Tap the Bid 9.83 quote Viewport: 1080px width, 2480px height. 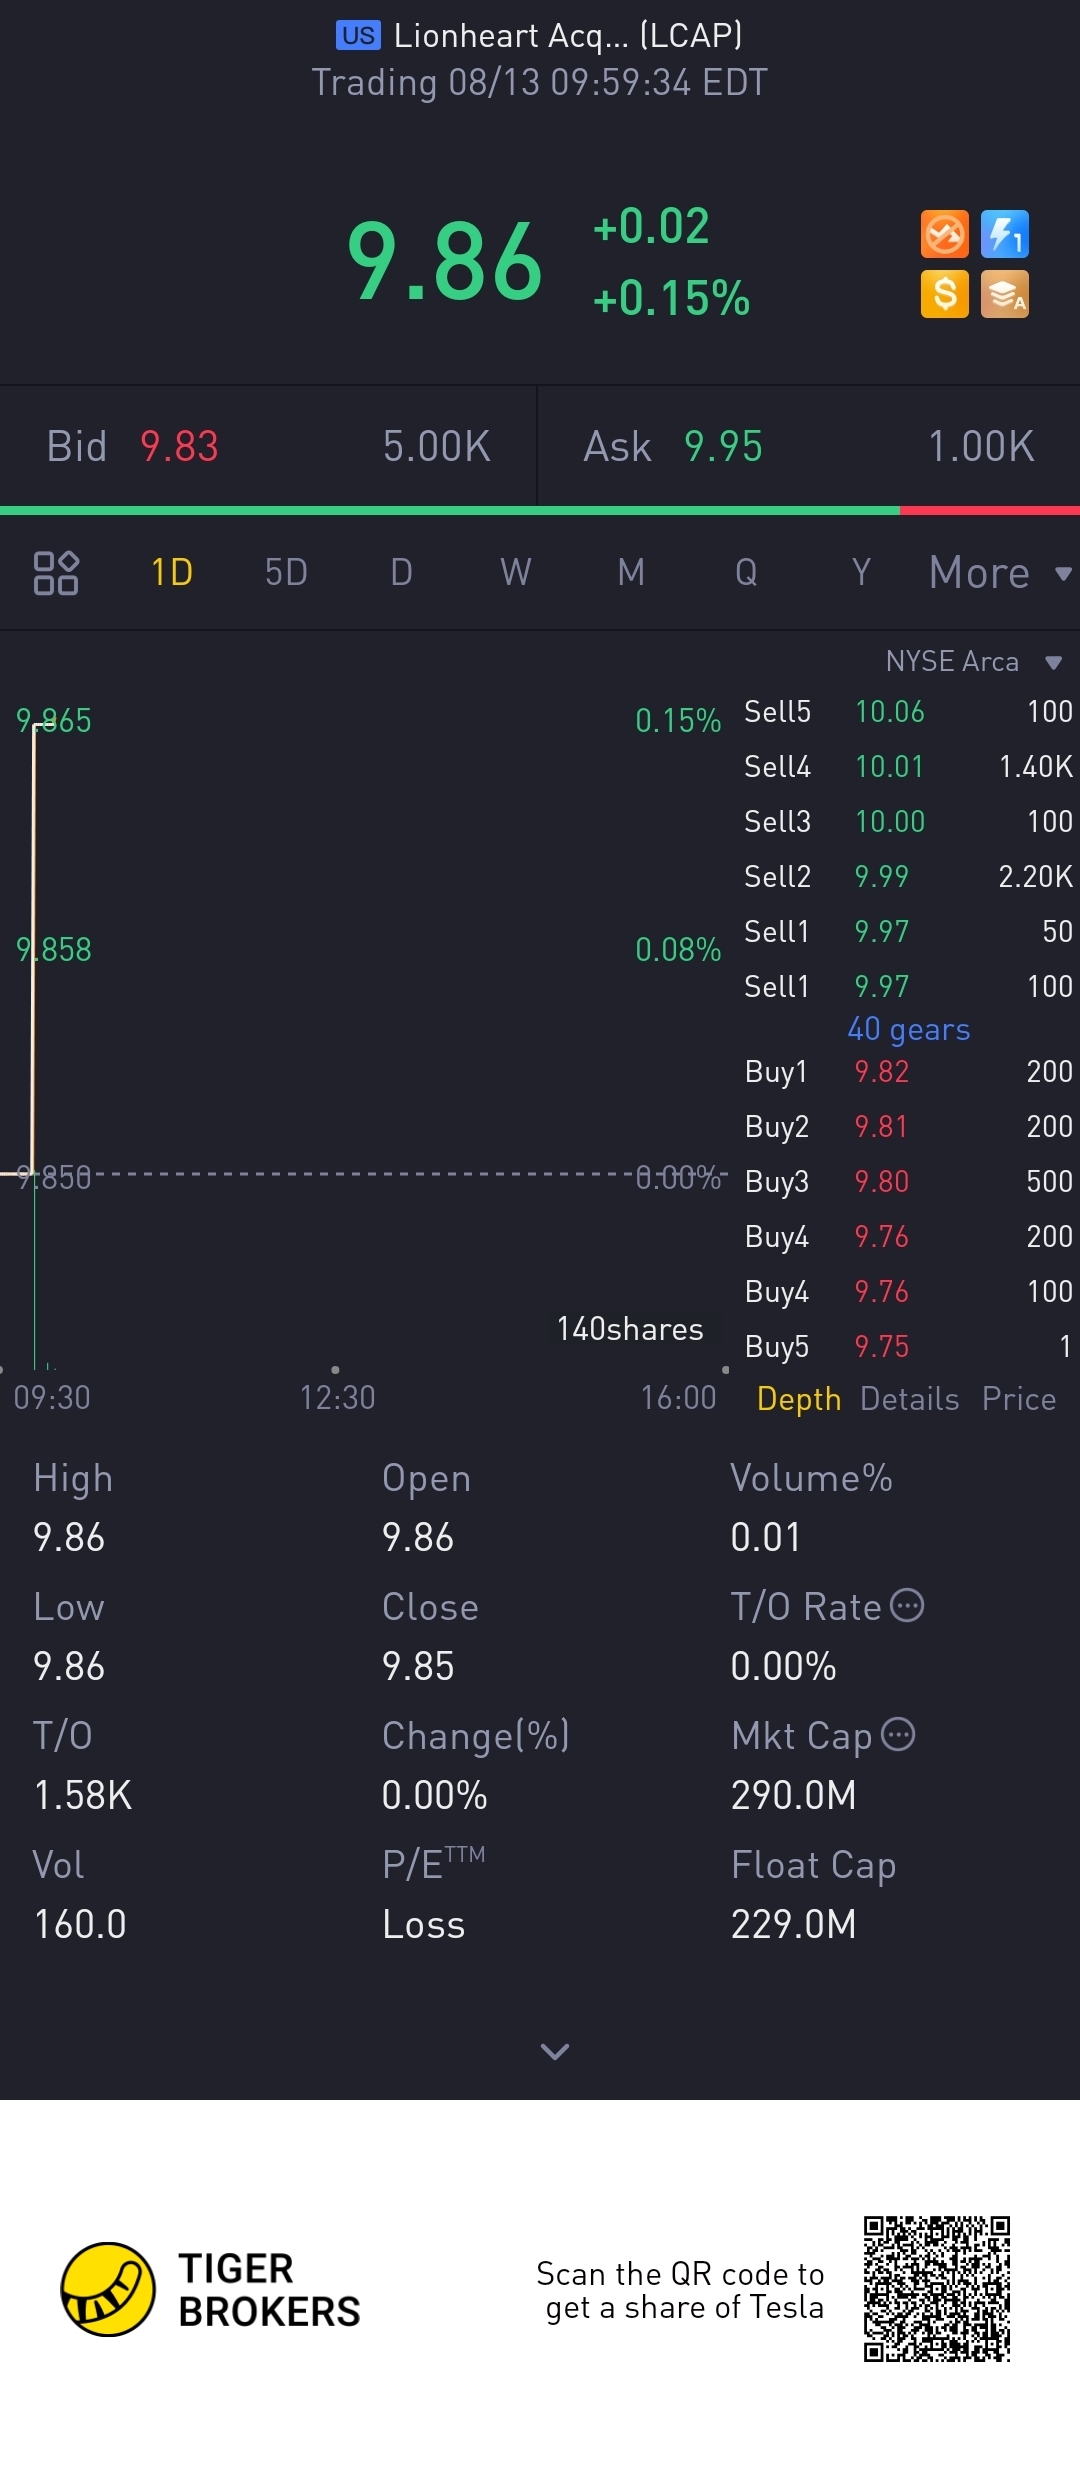pos(132,446)
